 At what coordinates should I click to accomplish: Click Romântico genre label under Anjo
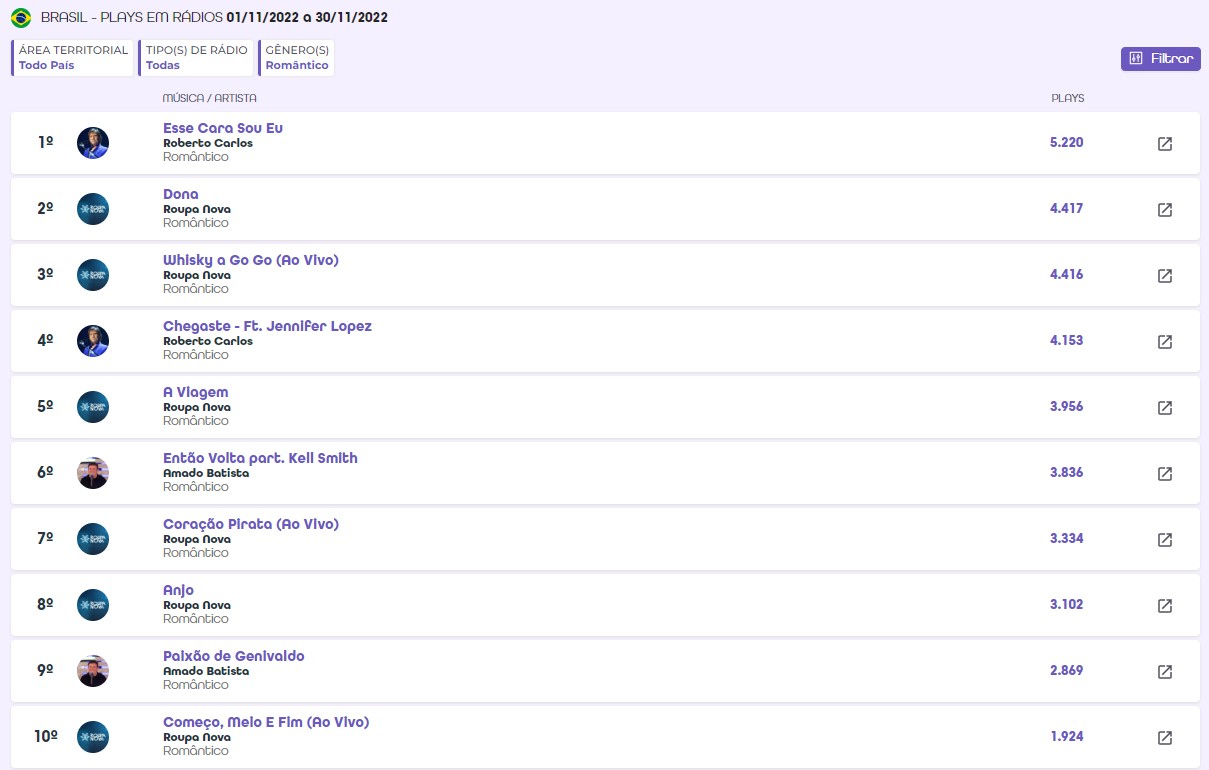point(196,619)
